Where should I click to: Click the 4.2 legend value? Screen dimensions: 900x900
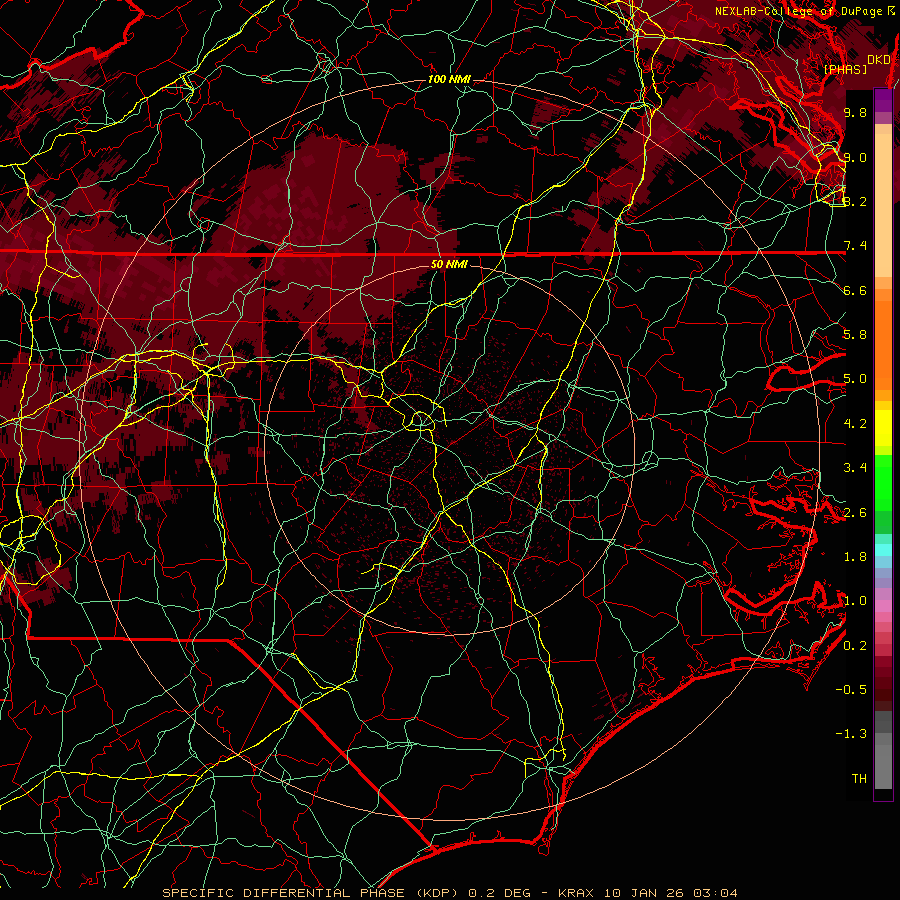tap(855, 424)
